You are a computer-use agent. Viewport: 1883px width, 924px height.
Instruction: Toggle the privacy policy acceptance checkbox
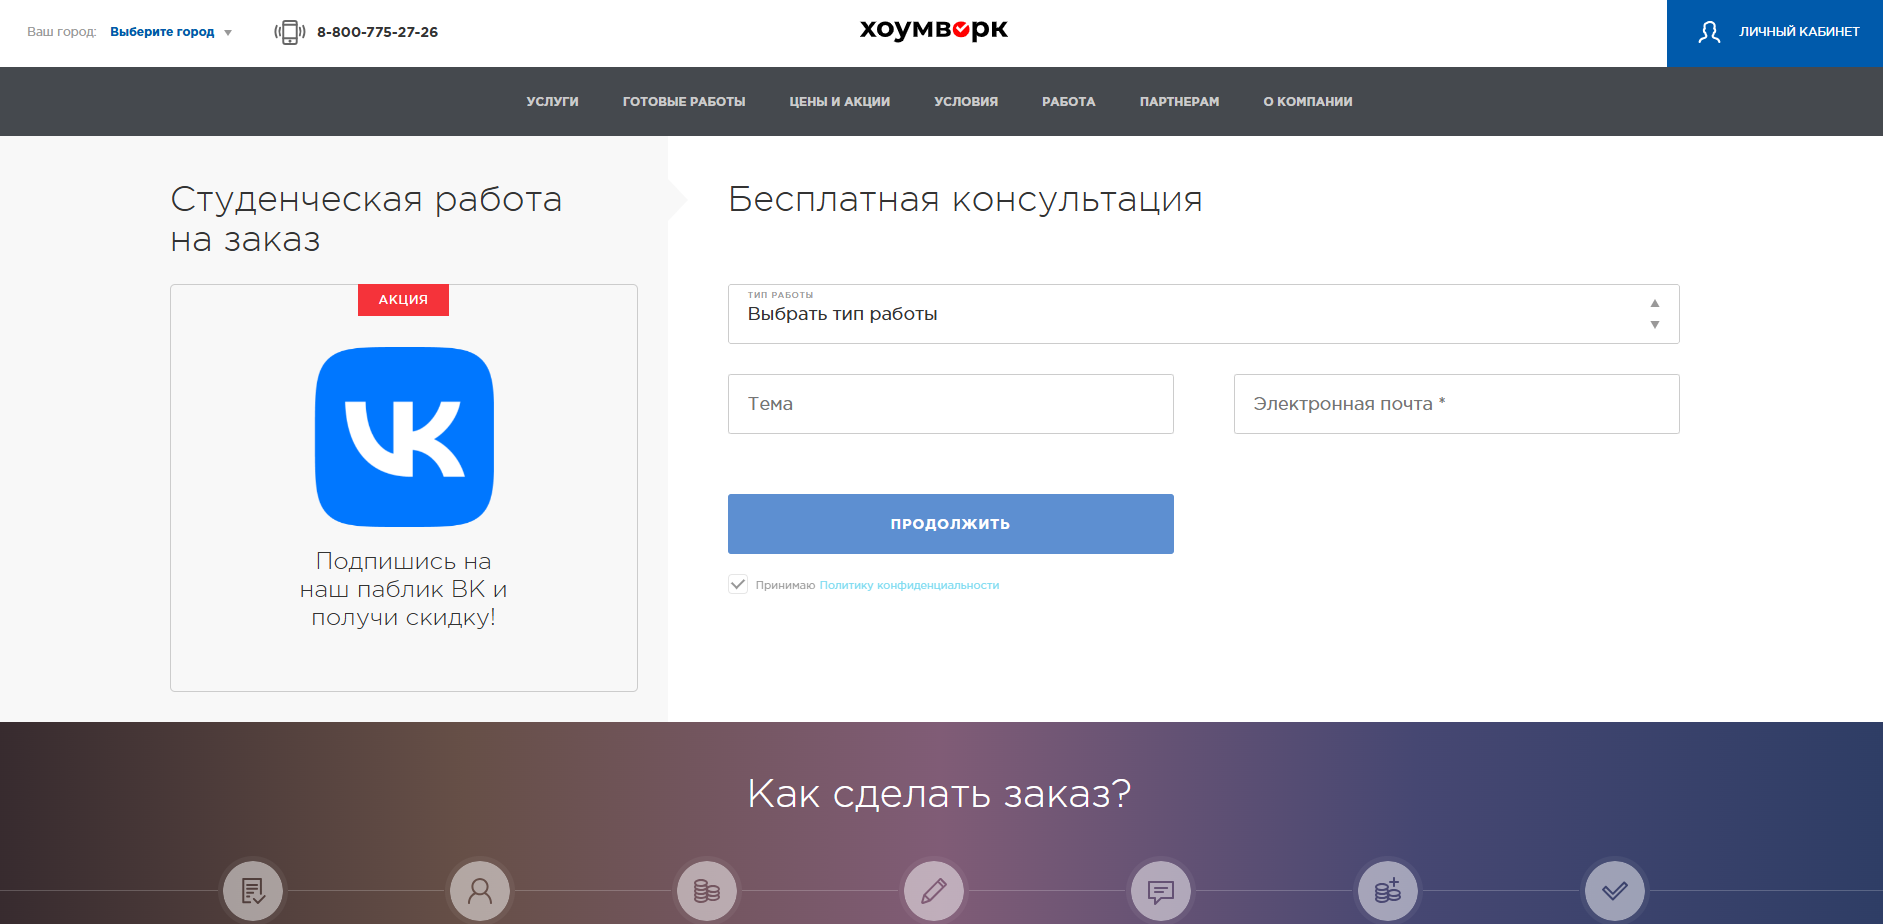(738, 585)
